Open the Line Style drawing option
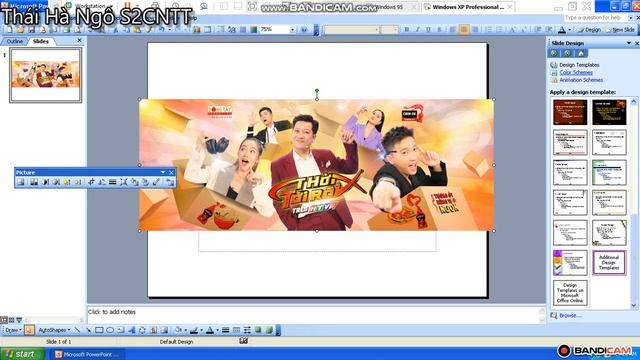 (225, 330)
